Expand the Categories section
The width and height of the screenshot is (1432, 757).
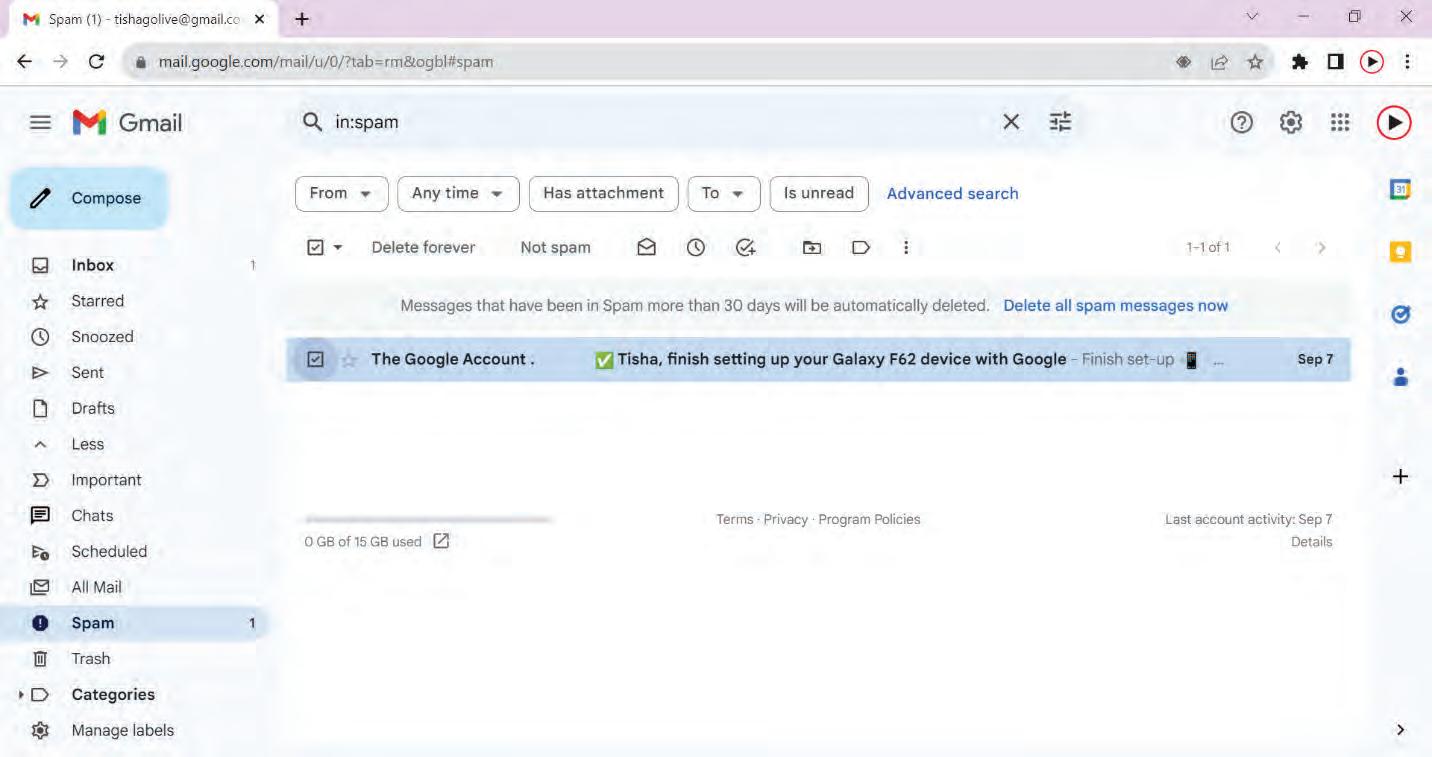coord(23,695)
